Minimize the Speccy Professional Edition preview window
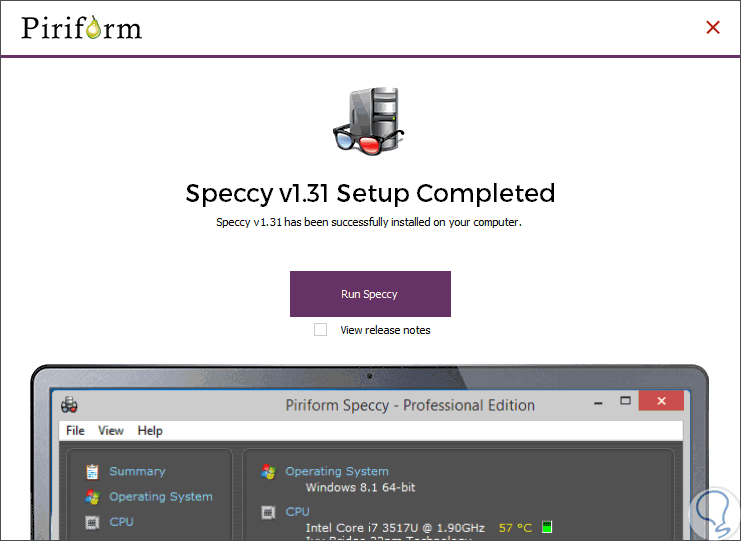This screenshot has height=541, width=741. click(x=598, y=403)
